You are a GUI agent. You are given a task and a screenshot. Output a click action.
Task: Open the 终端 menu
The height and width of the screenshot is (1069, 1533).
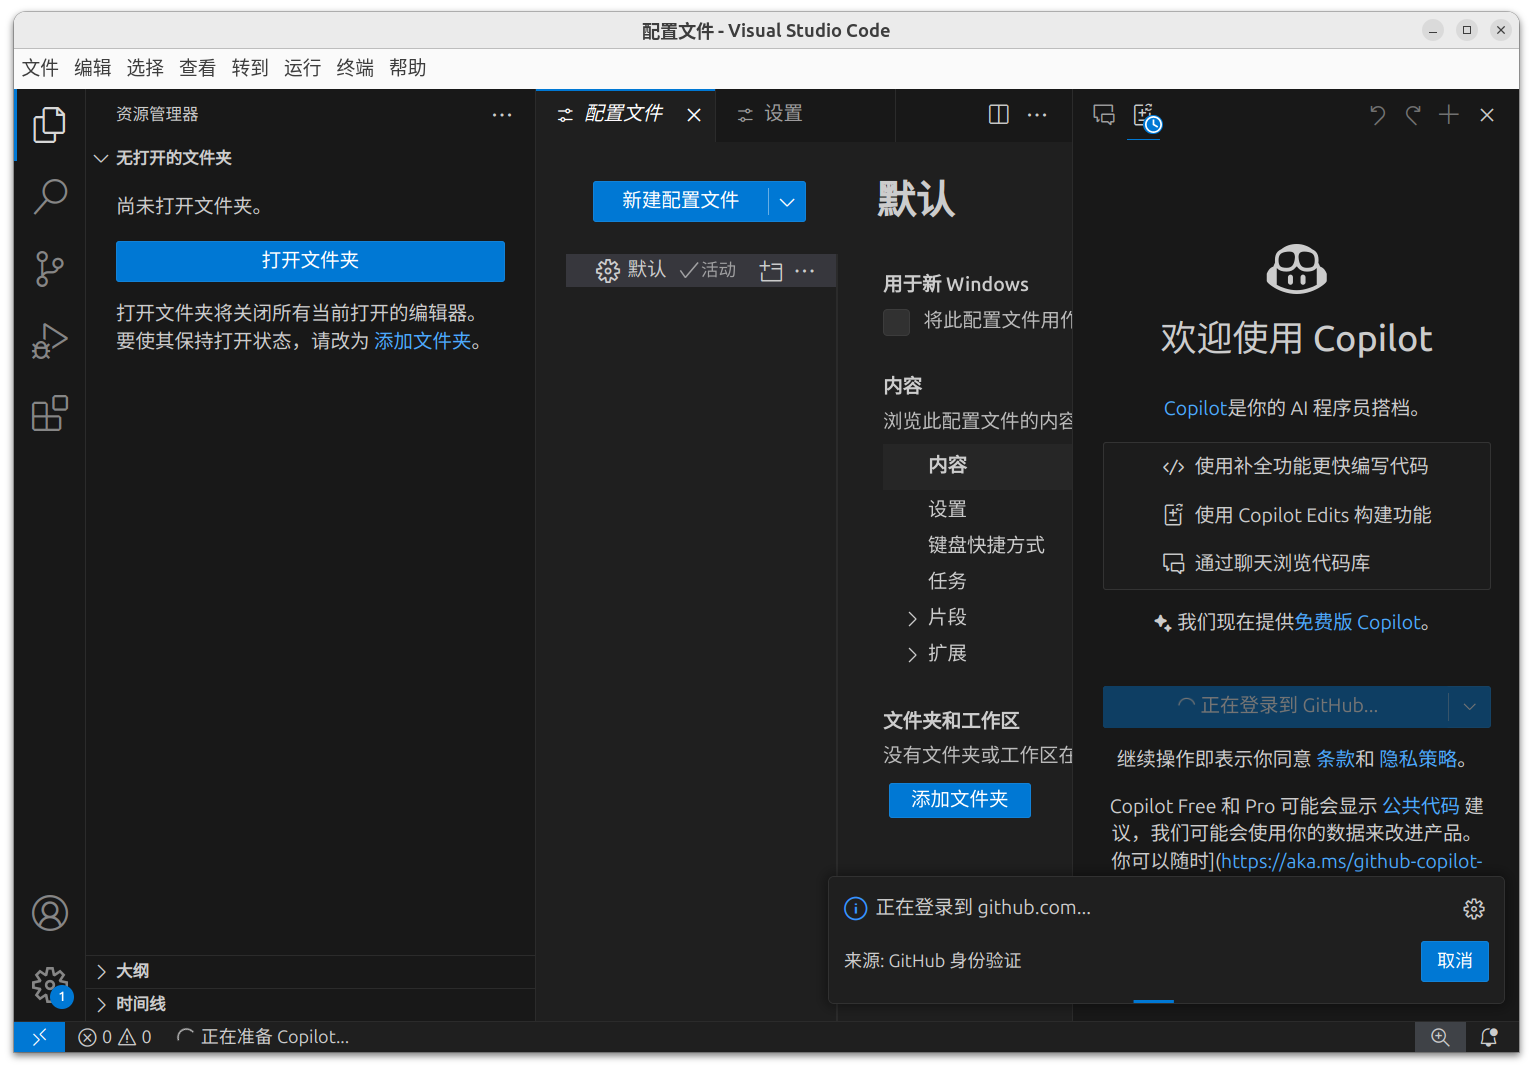click(355, 68)
